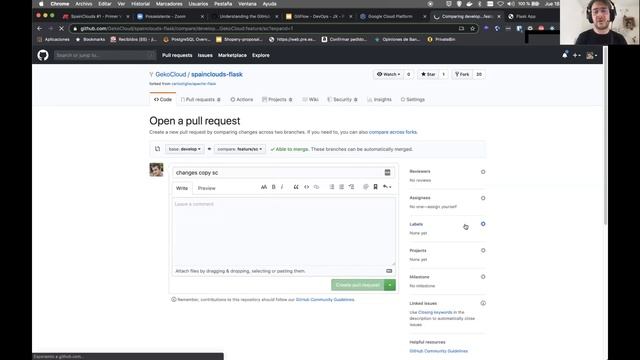This screenshot has height=360, width=640.
Task: Add a task list
Action: 351,187
